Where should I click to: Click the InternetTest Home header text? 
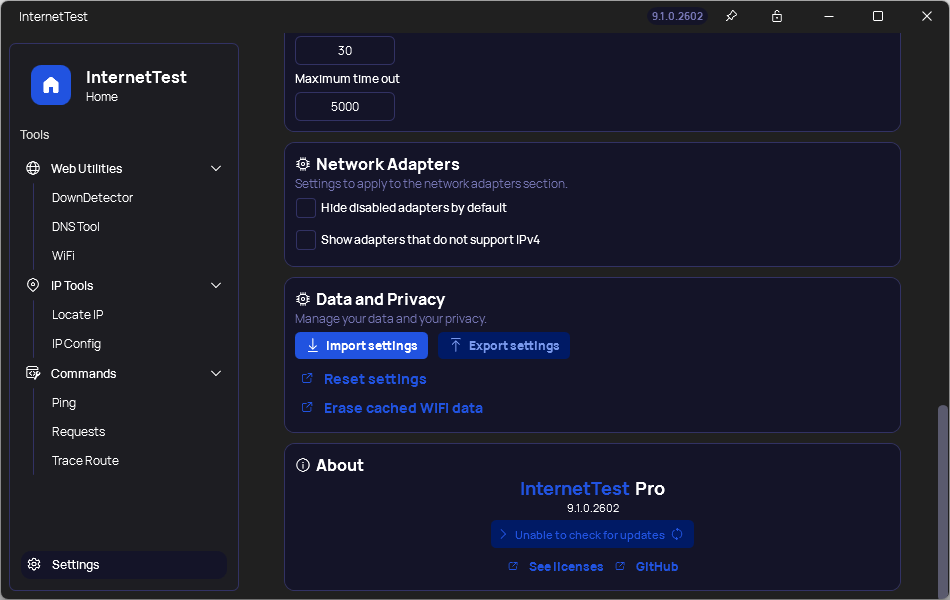tap(136, 85)
